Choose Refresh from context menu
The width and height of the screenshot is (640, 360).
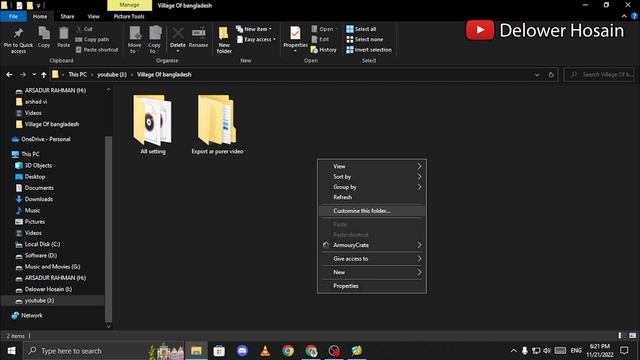372,197
